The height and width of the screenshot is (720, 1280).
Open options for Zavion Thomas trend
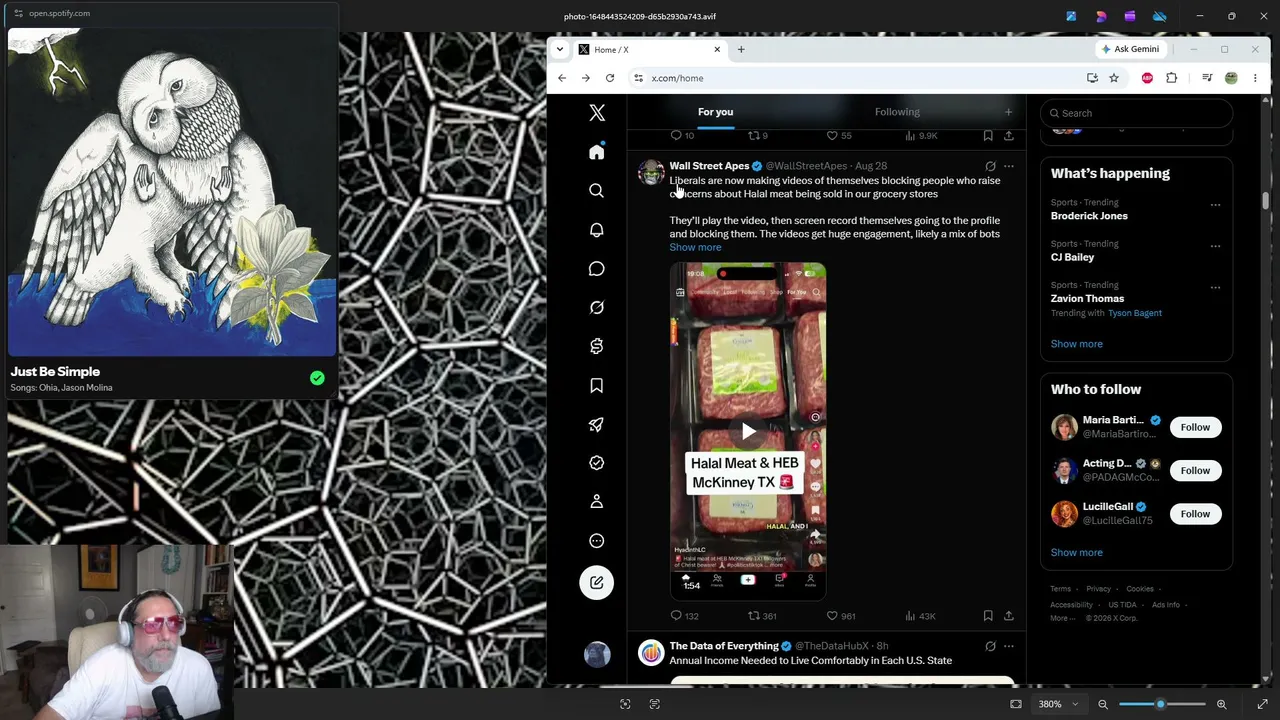pos(1215,287)
